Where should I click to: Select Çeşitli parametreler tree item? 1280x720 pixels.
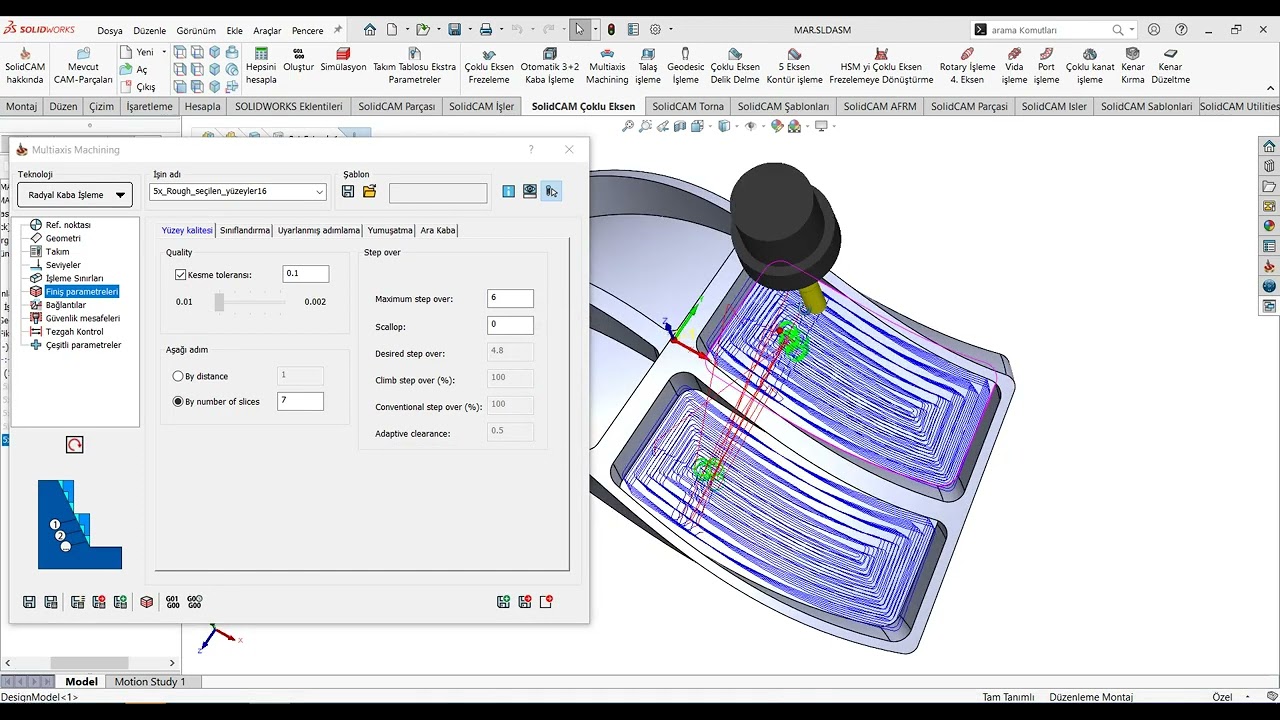click(83, 345)
